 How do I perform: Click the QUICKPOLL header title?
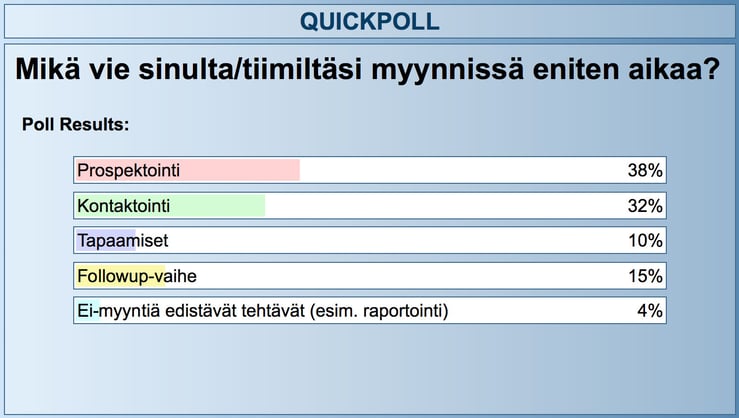[369, 22]
